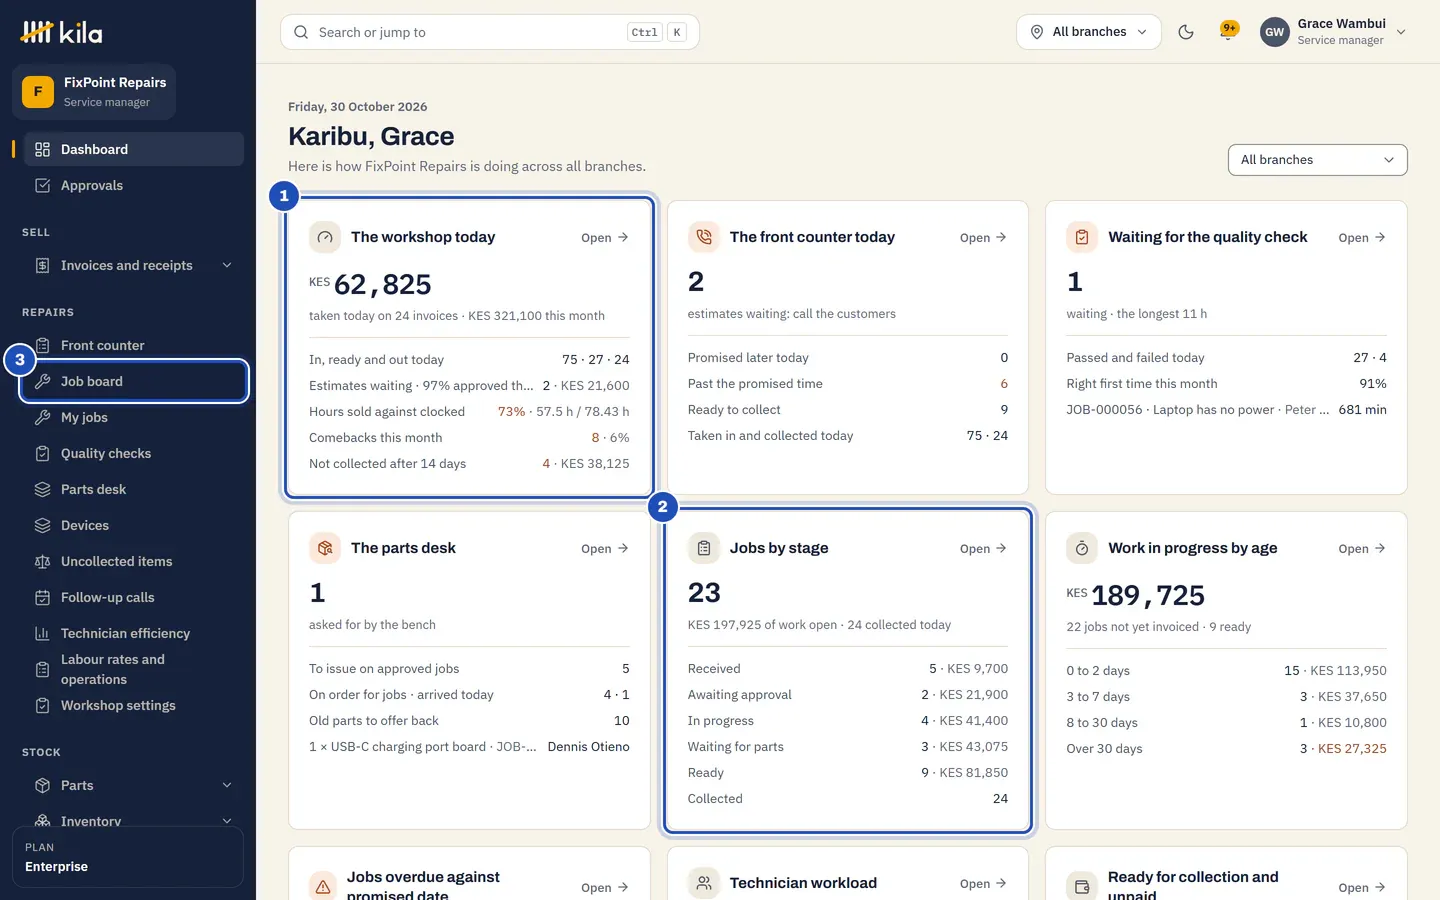The width and height of the screenshot is (1440, 900).
Task: Click the parts desk card icon
Action: coord(325,548)
